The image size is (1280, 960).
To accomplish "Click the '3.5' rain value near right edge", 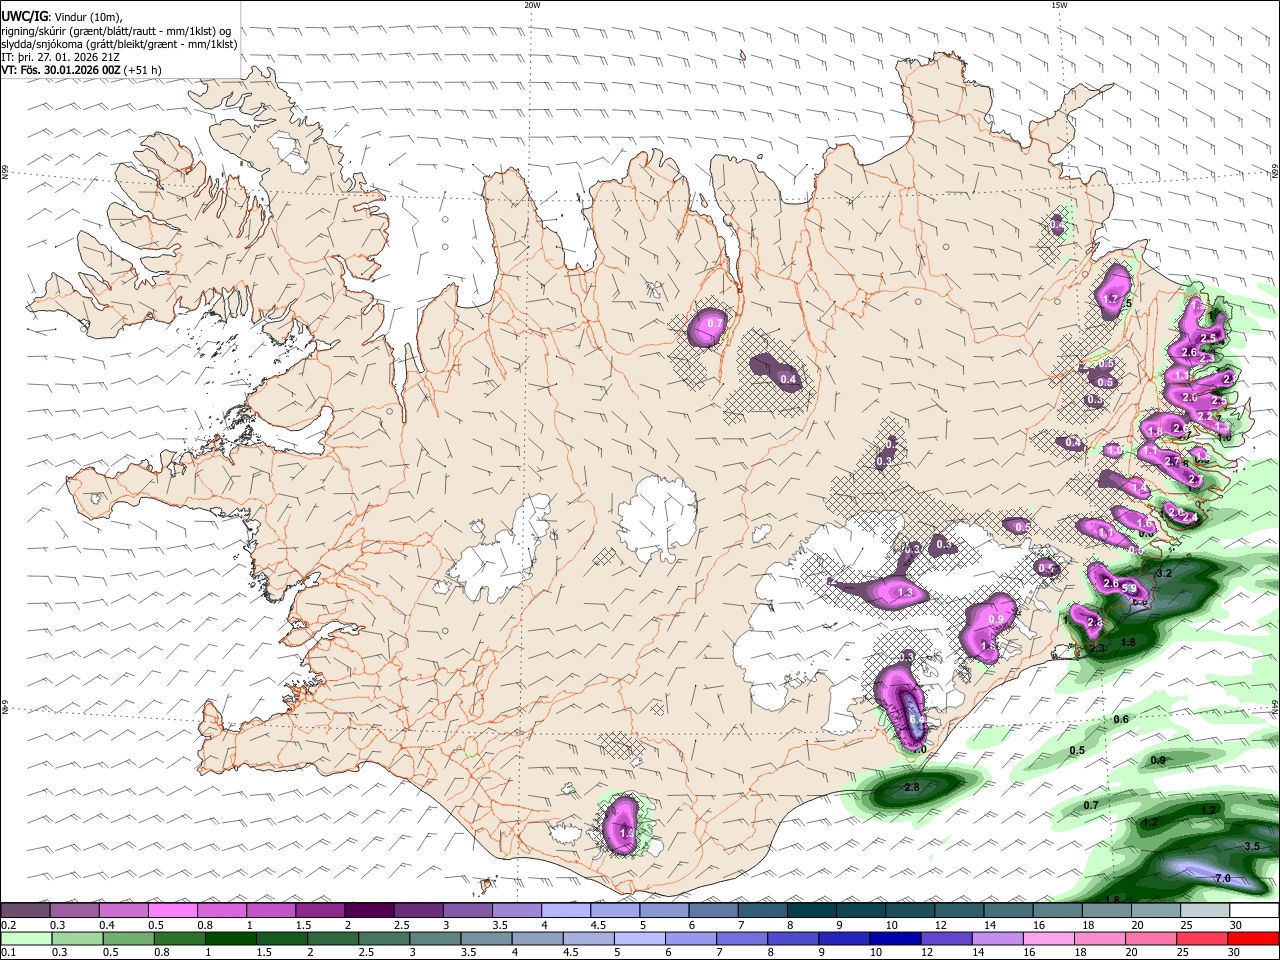I will [1252, 846].
